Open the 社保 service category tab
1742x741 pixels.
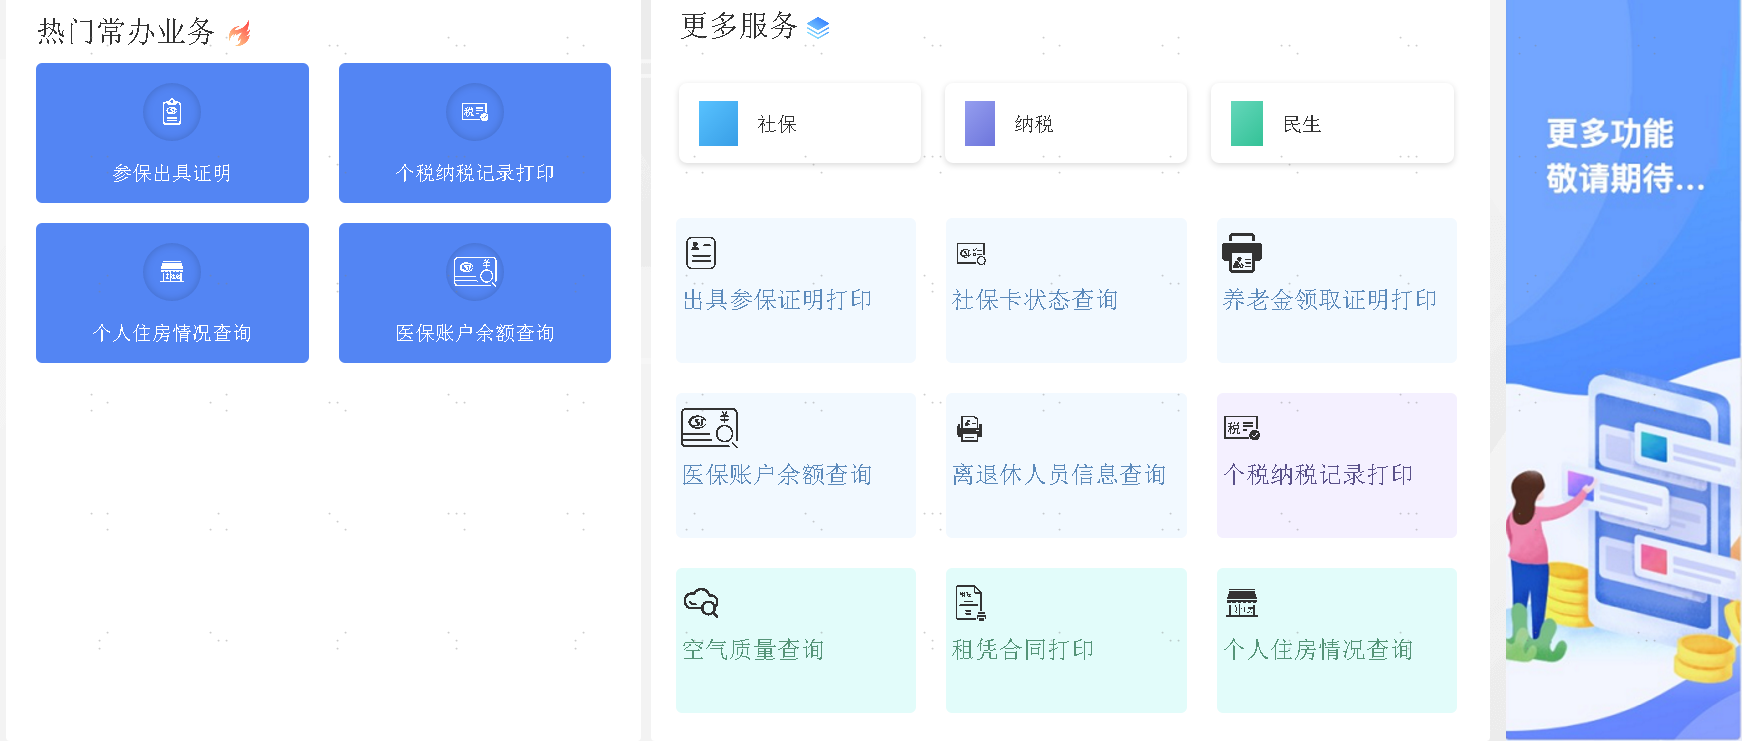800,123
